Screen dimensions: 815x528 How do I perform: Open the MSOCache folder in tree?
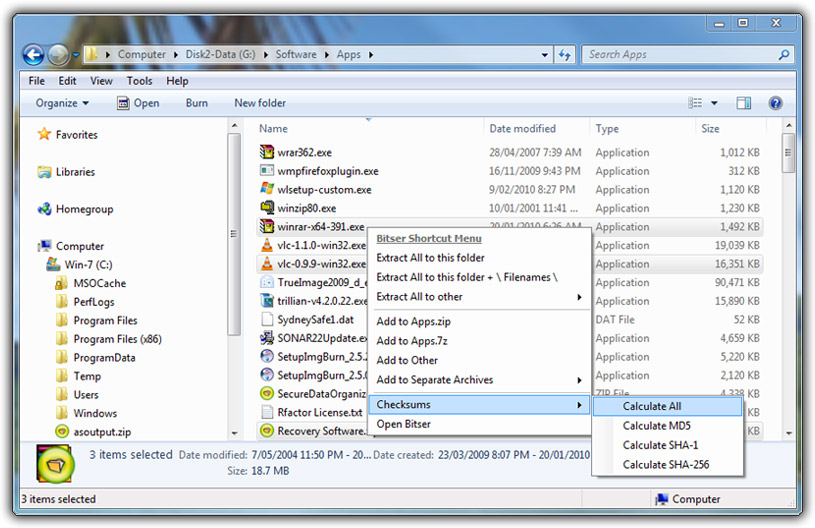tap(99, 283)
